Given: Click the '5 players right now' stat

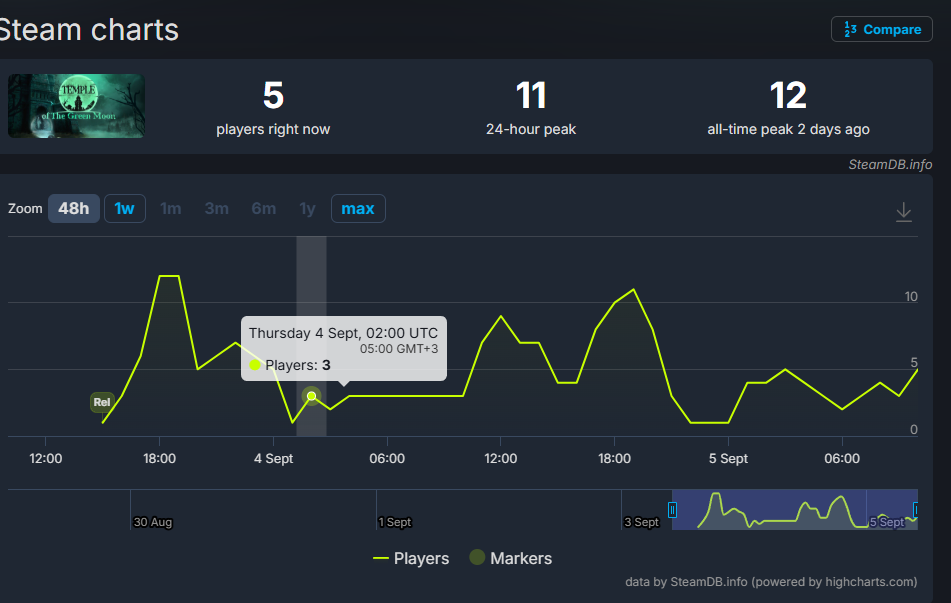Looking at the screenshot, I should pyautogui.click(x=273, y=109).
